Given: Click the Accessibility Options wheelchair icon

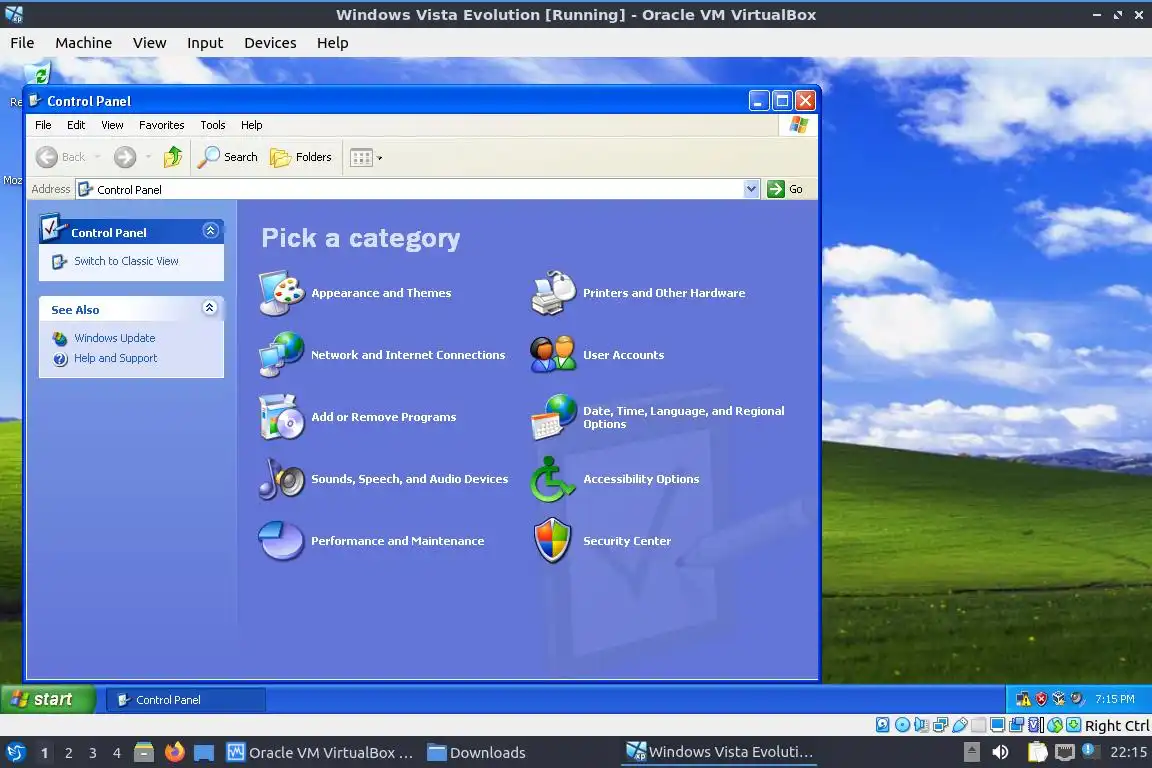Looking at the screenshot, I should point(553,478).
